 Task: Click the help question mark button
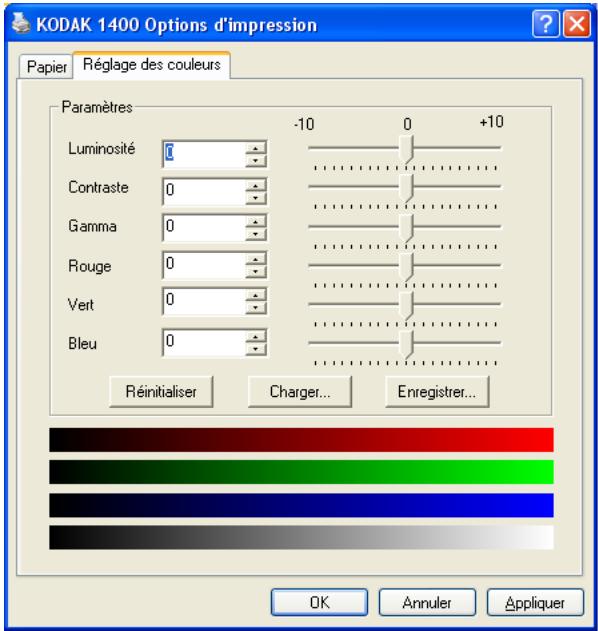tap(546, 24)
